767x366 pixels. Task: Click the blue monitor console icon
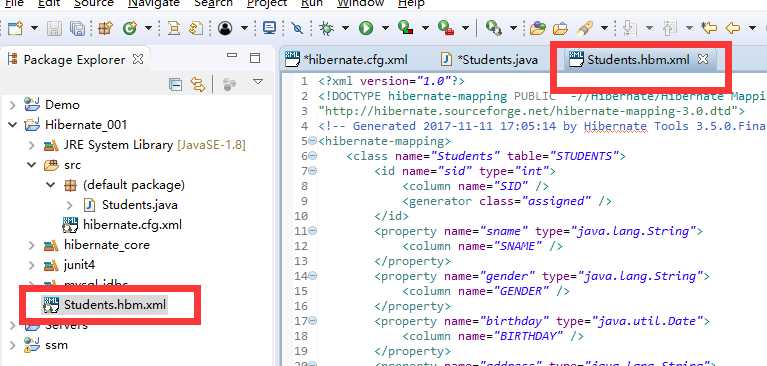click(x=269, y=28)
